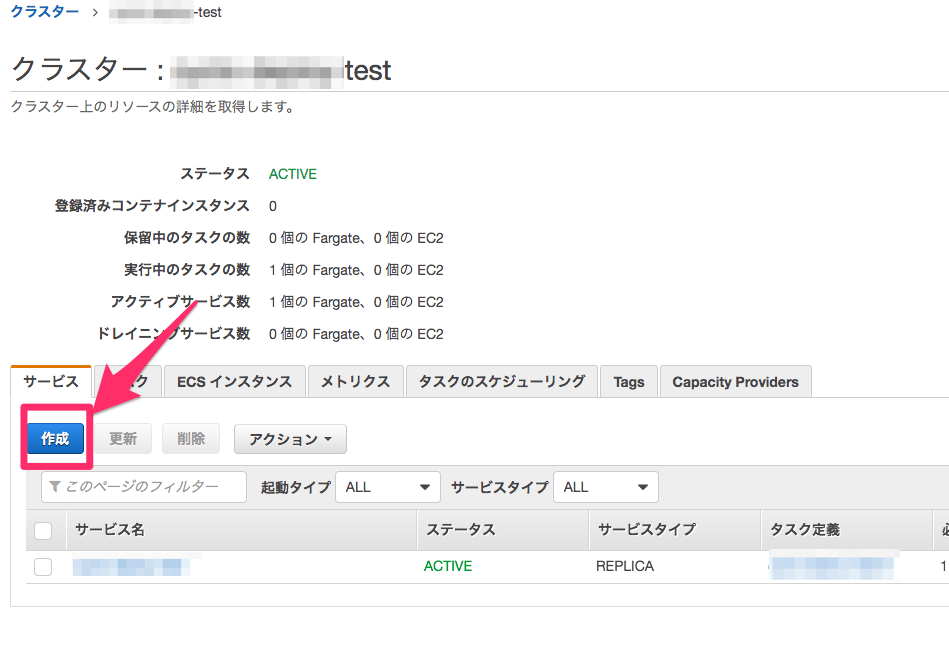The height and width of the screenshot is (658, 949).
Task: Expand the 起動タイプ ALL dropdown
Action: [388, 487]
